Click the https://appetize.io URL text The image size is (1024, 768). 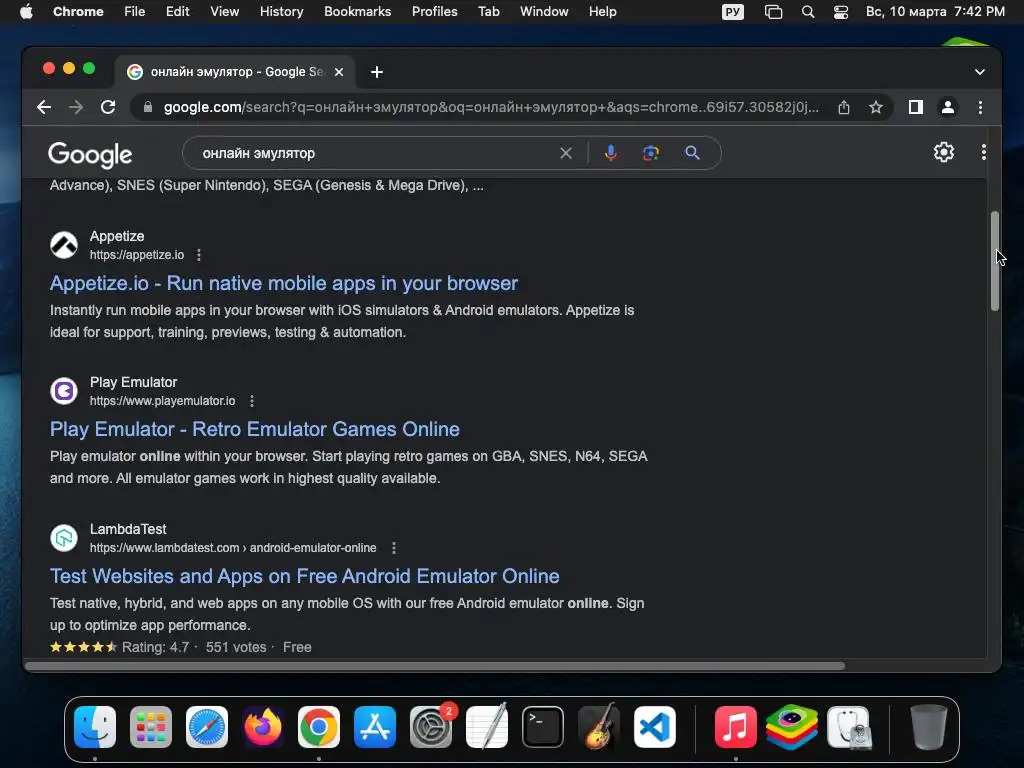pyautogui.click(x=137, y=255)
